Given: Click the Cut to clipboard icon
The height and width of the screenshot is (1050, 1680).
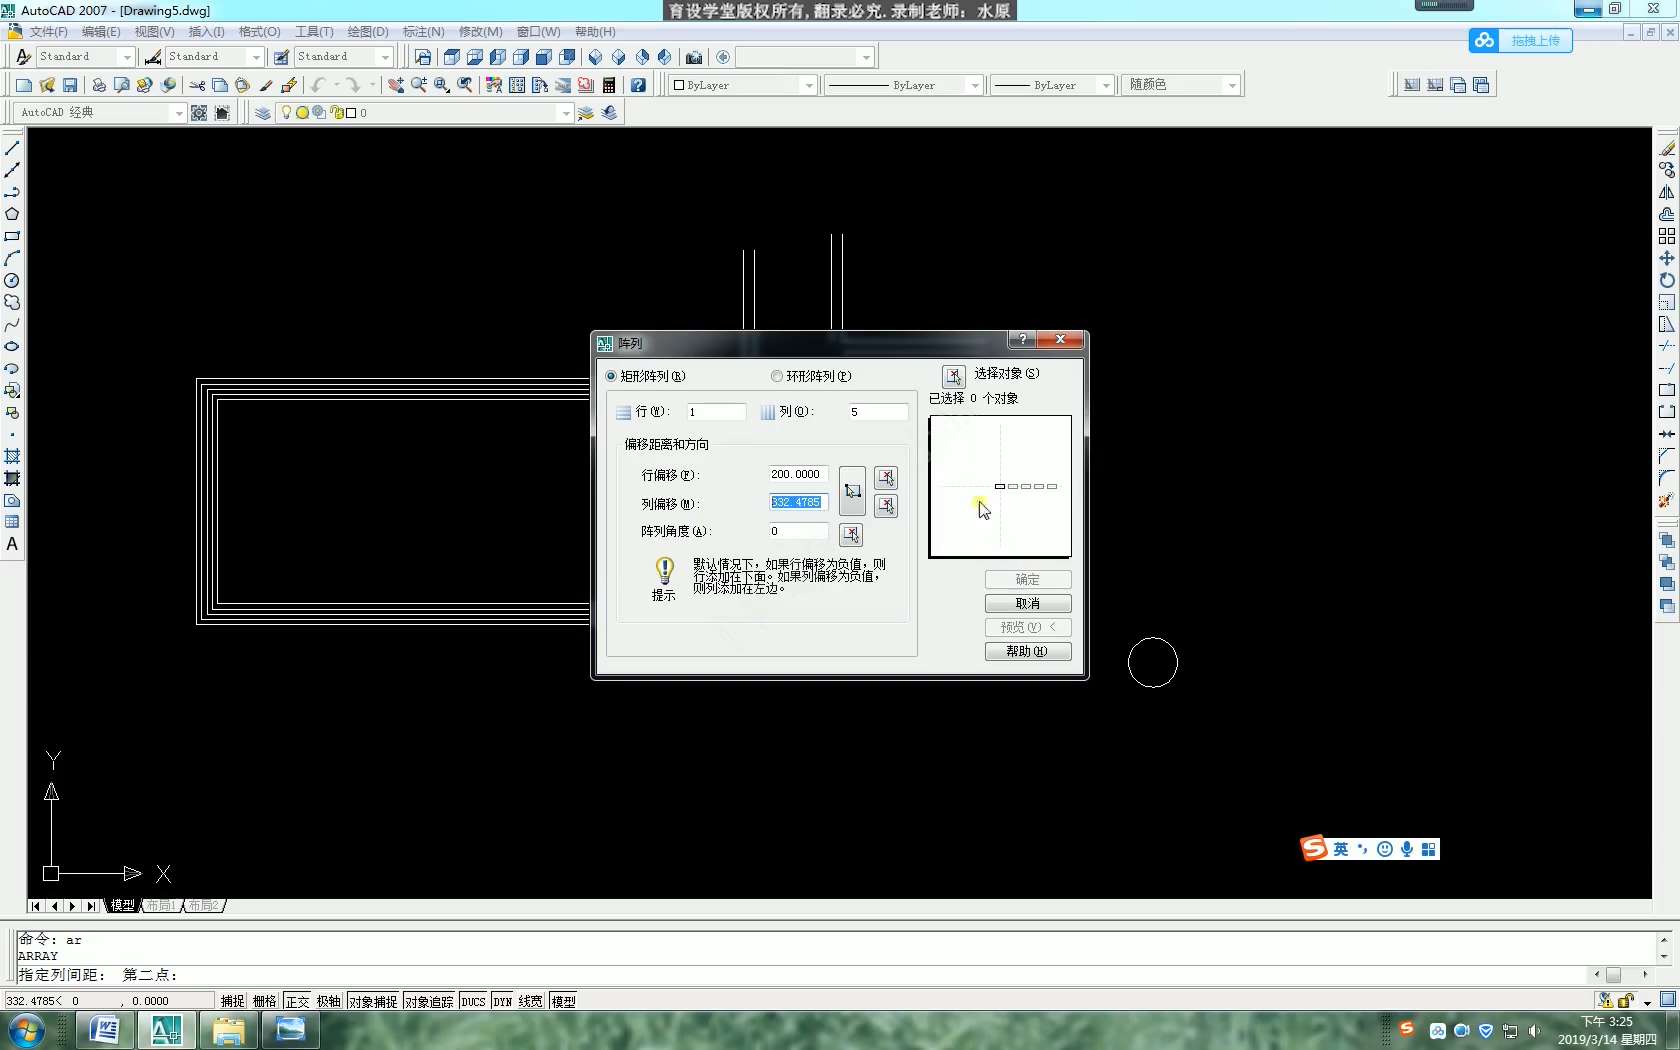Looking at the screenshot, I should pyautogui.click(x=197, y=85).
